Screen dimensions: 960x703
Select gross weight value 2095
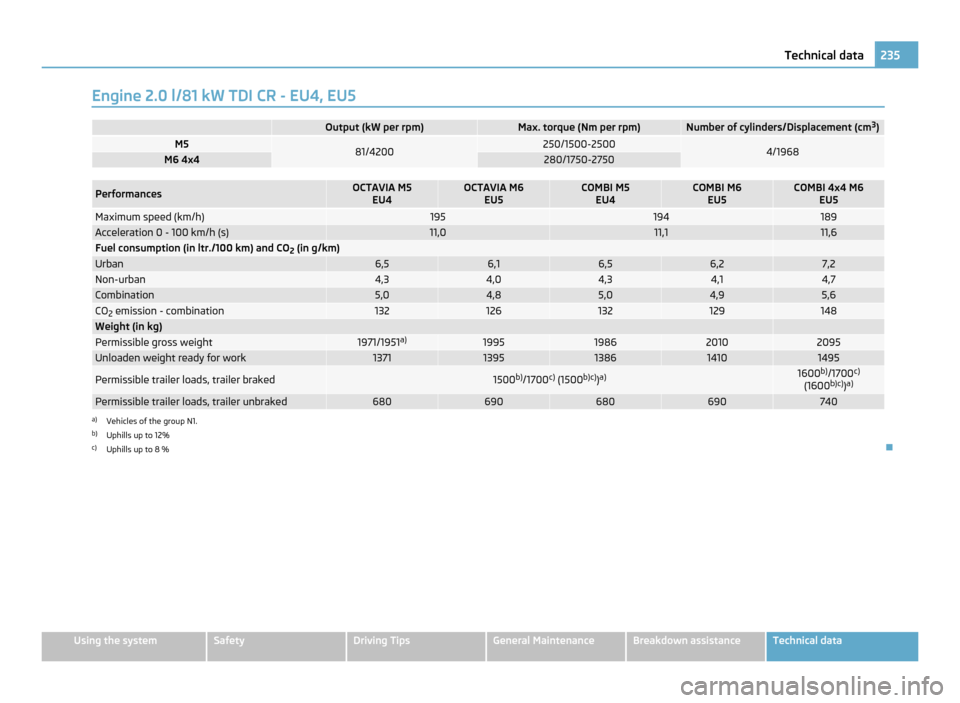[x=828, y=342]
